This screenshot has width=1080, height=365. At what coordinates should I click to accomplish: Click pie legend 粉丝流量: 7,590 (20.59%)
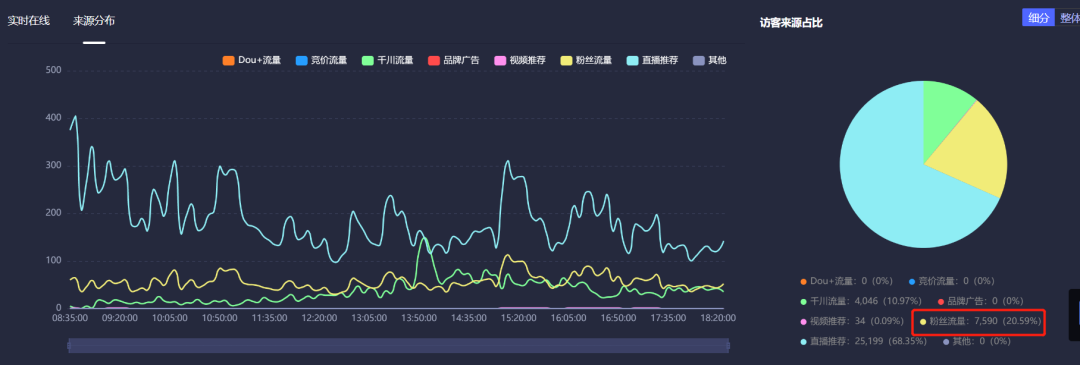point(980,321)
